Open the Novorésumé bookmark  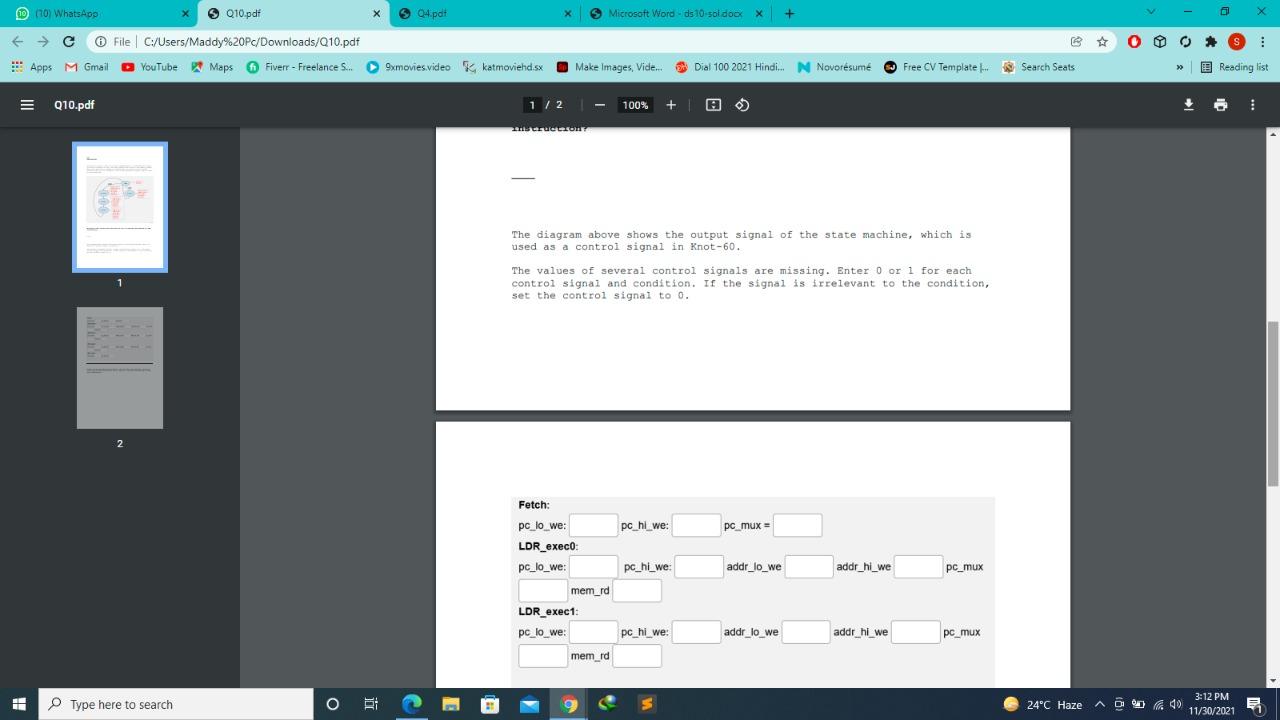coord(834,67)
